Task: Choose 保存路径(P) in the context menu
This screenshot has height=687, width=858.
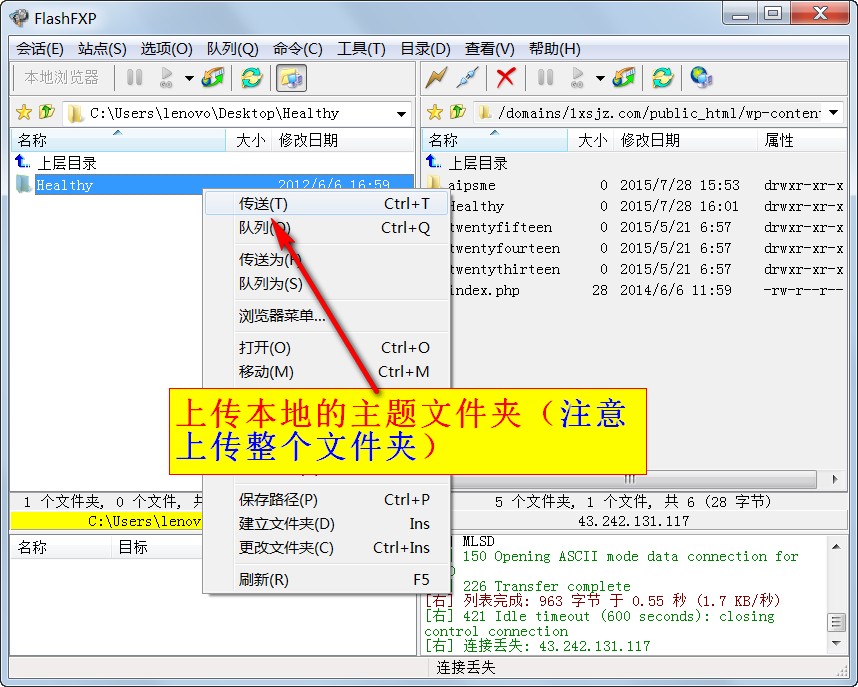Action: coord(327,500)
